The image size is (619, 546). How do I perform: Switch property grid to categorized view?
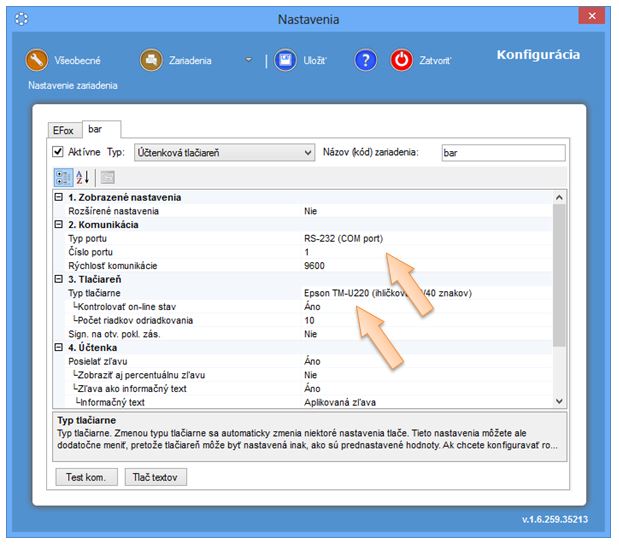pyautogui.click(x=62, y=177)
